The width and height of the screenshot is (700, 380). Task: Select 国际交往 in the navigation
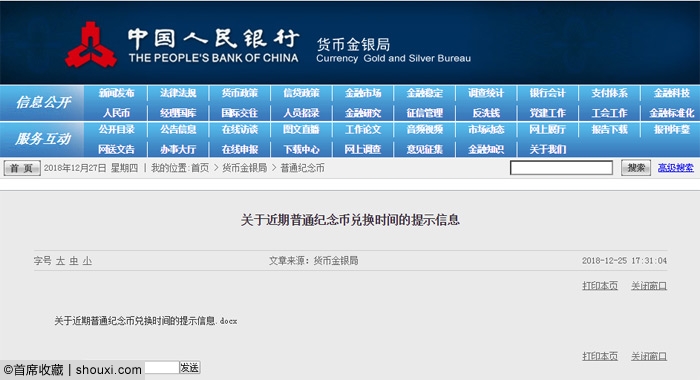240,113
